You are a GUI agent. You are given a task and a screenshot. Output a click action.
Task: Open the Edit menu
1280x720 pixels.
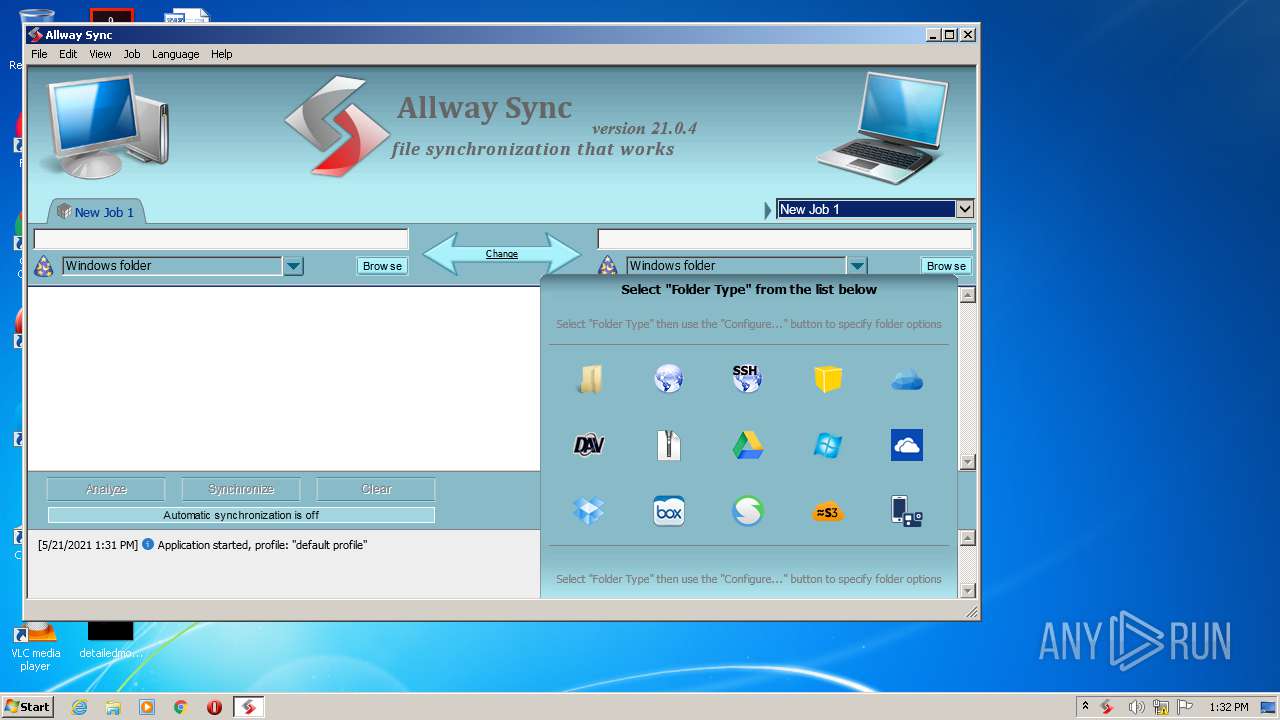[68, 54]
